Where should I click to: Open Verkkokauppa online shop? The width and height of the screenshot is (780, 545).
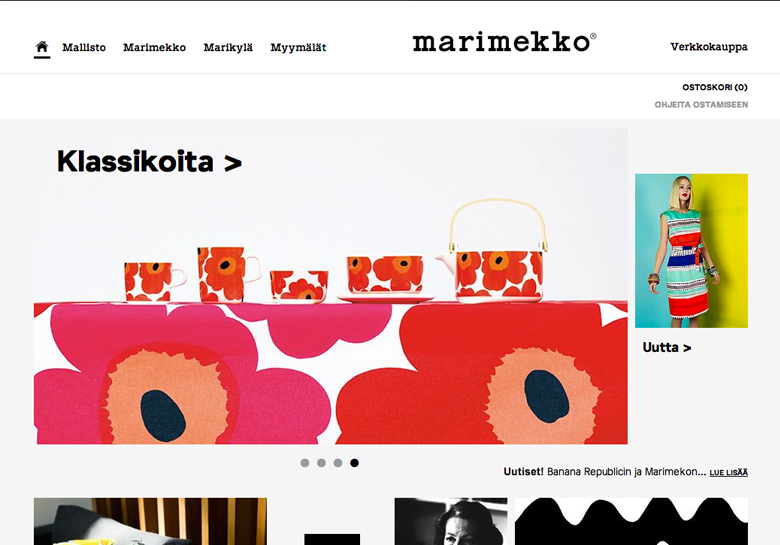[709, 47]
